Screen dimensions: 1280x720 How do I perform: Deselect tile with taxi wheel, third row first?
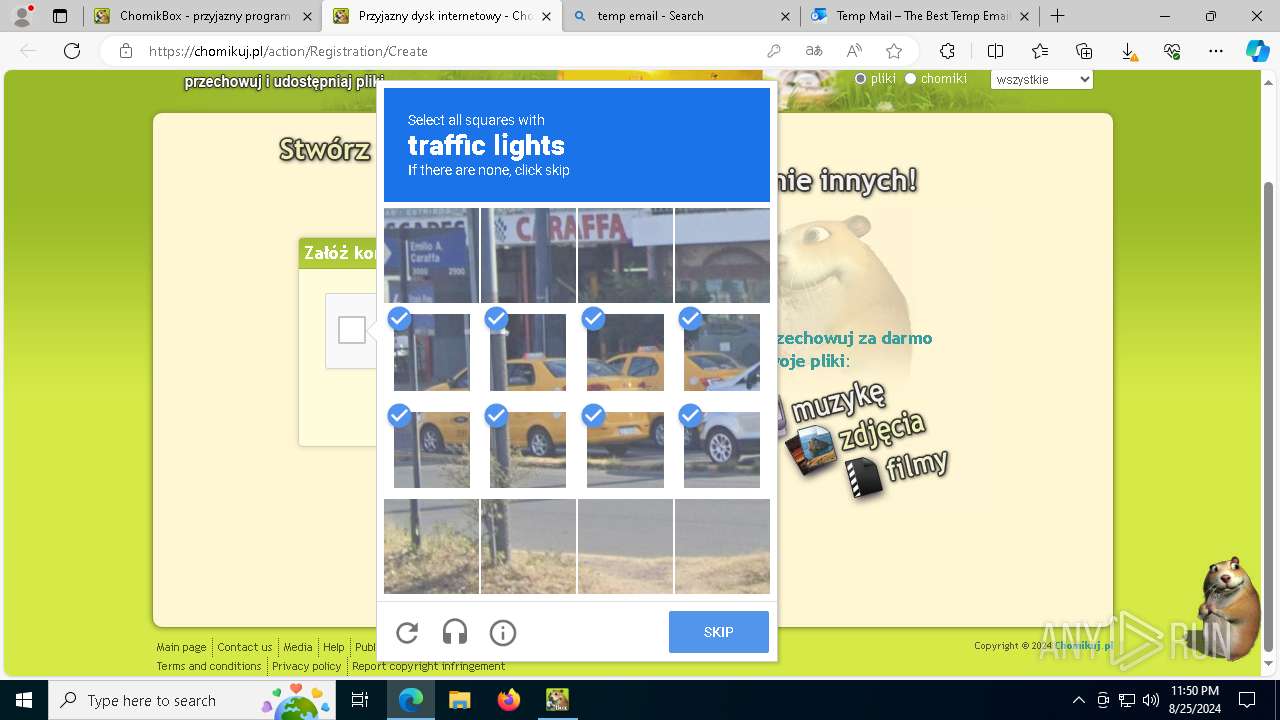[x=431, y=449]
